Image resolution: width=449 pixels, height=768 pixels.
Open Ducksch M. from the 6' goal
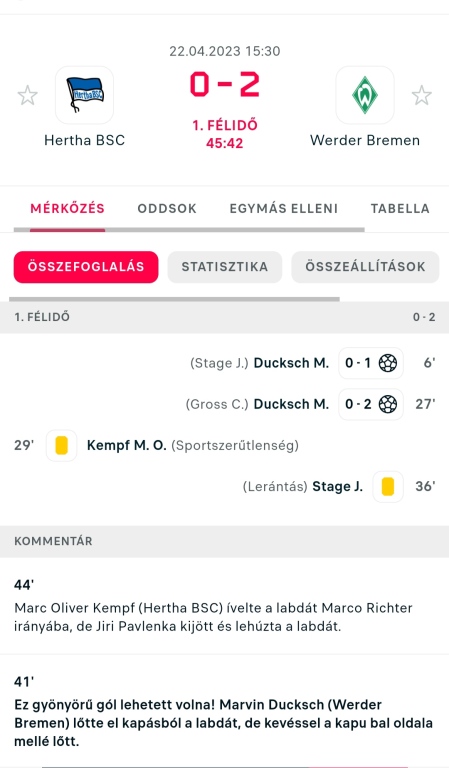click(x=291, y=363)
